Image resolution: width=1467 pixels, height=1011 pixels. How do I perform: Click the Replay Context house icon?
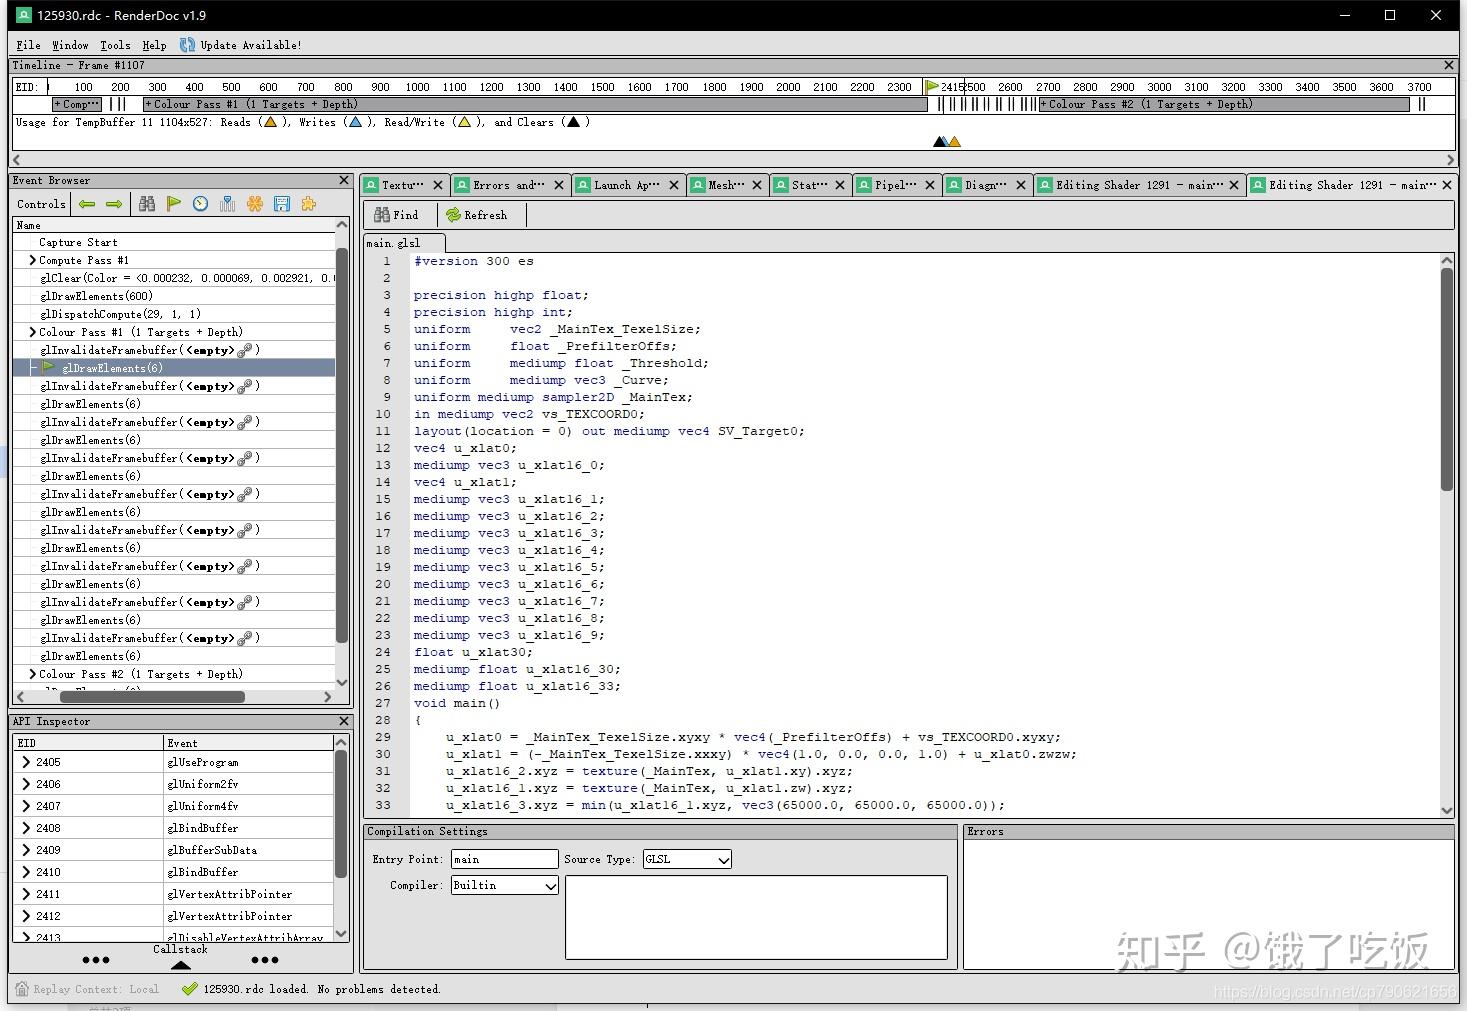[x=22, y=989]
